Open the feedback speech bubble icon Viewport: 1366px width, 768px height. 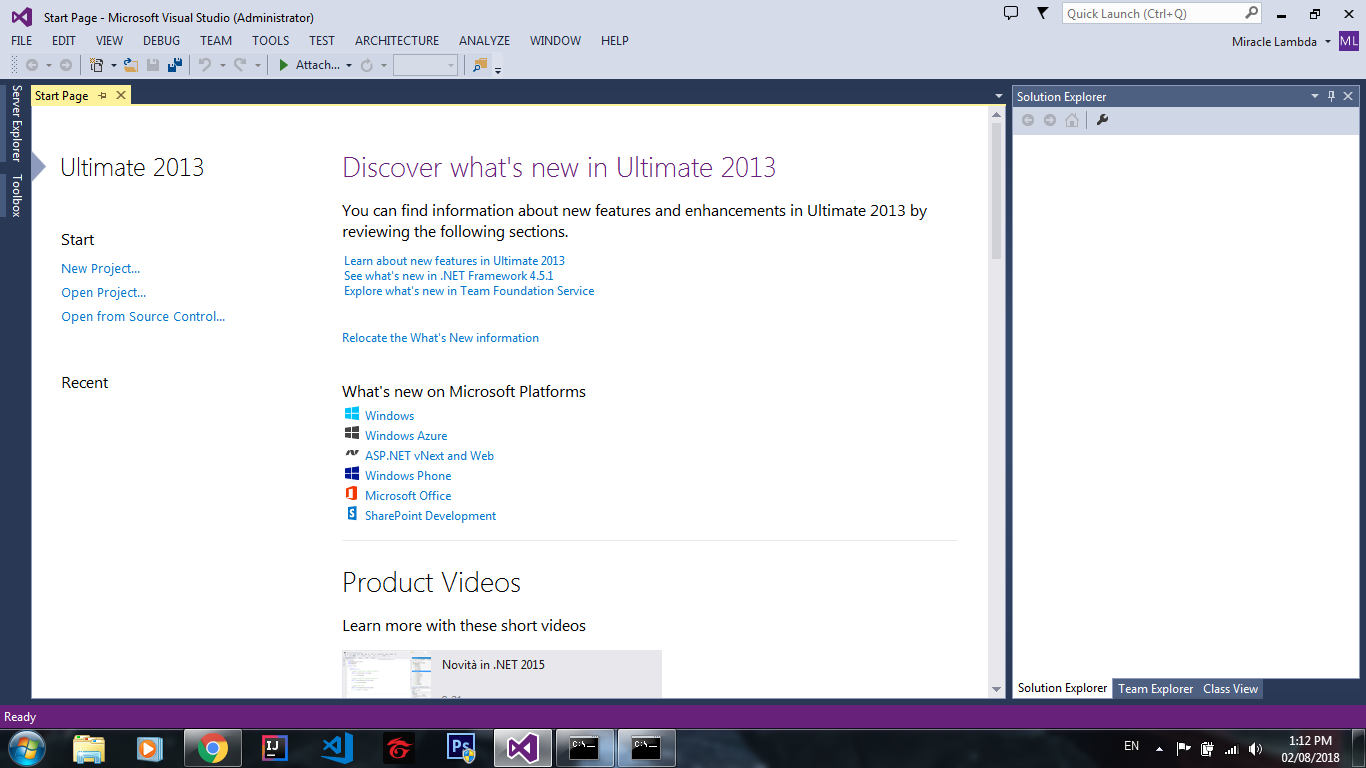tap(1011, 13)
